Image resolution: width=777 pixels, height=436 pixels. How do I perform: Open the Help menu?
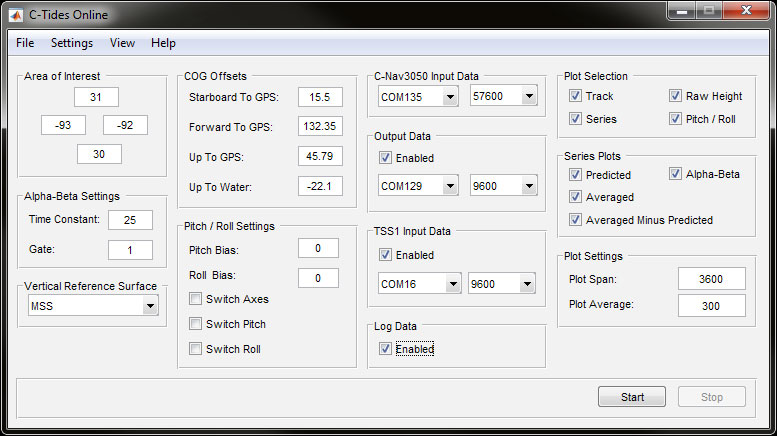pos(163,43)
